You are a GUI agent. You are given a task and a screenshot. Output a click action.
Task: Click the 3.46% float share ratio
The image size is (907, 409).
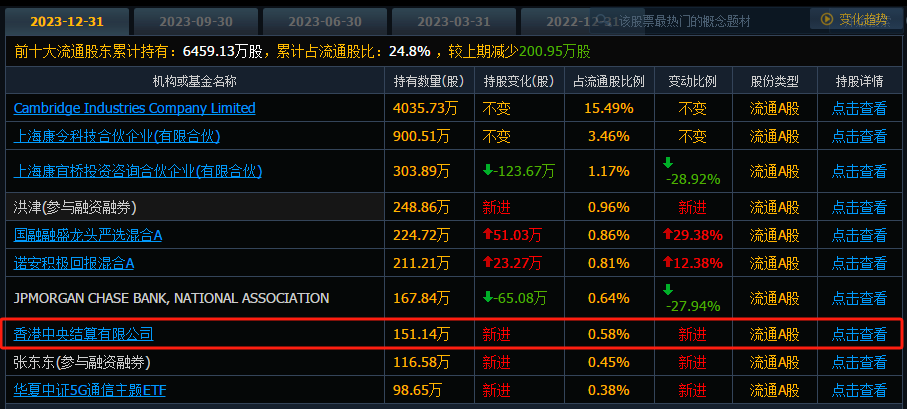tap(609, 137)
